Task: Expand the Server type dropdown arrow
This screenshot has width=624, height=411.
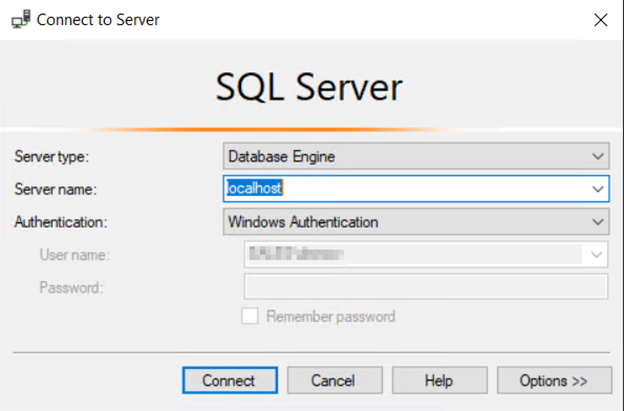Action: pyautogui.click(x=598, y=156)
